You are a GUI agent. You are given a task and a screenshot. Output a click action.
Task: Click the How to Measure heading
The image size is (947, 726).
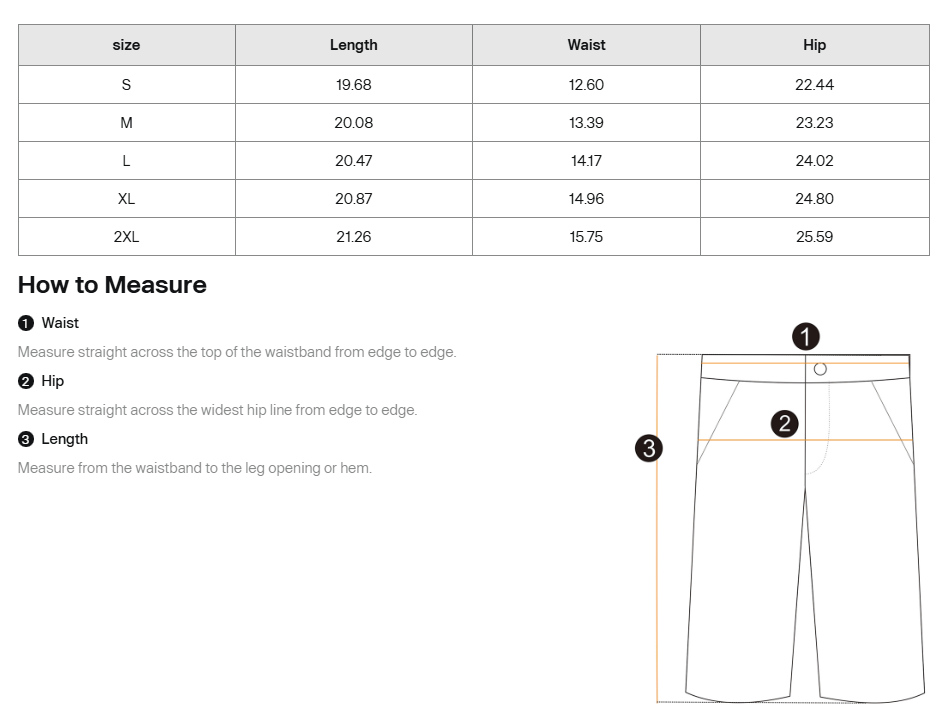[x=112, y=285]
